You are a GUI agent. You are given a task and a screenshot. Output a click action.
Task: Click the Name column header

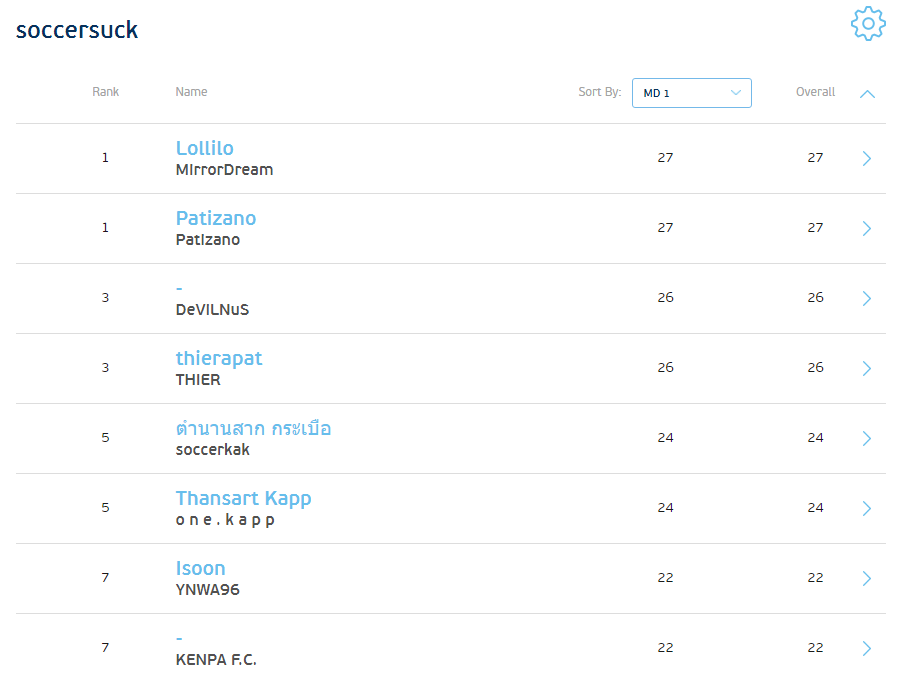[x=191, y=92]
